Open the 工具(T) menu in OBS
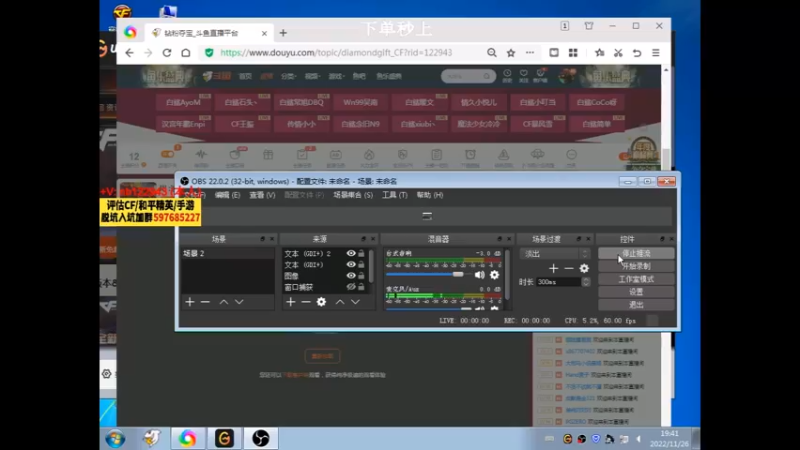The image size is (800, 450). 395,195
